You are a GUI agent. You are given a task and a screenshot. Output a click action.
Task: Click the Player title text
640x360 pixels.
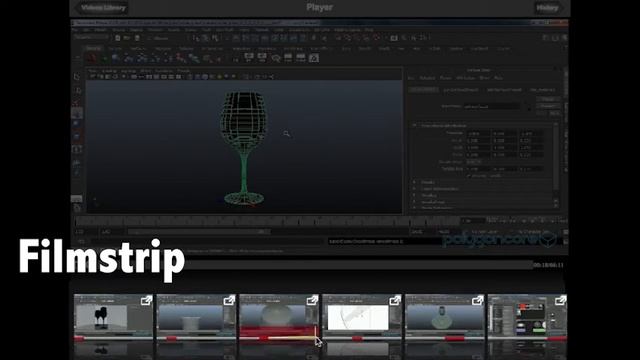[320, 7]
